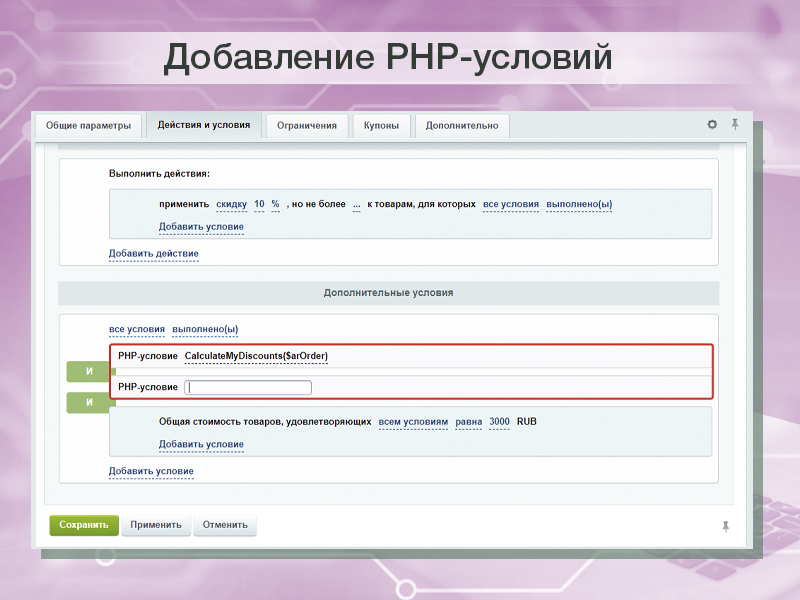The height and width of the screenshot is (600, 800).
Task: Open the Ограничения tab
Action: (x=306, y=126)
